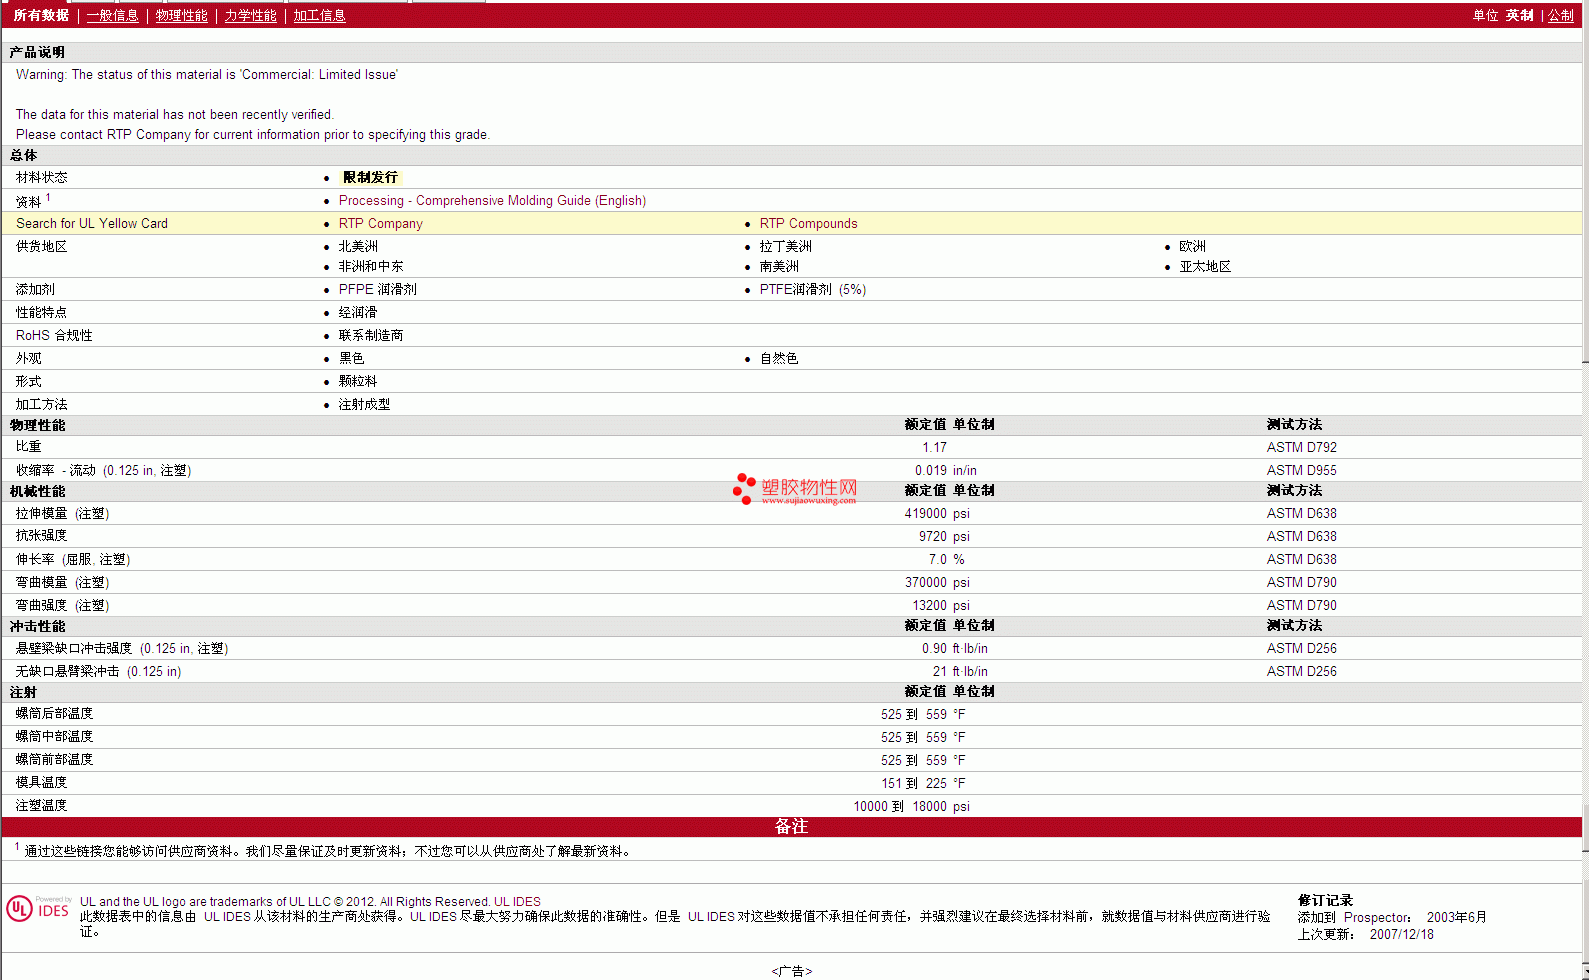Open the 加工信息 tab

319,16
